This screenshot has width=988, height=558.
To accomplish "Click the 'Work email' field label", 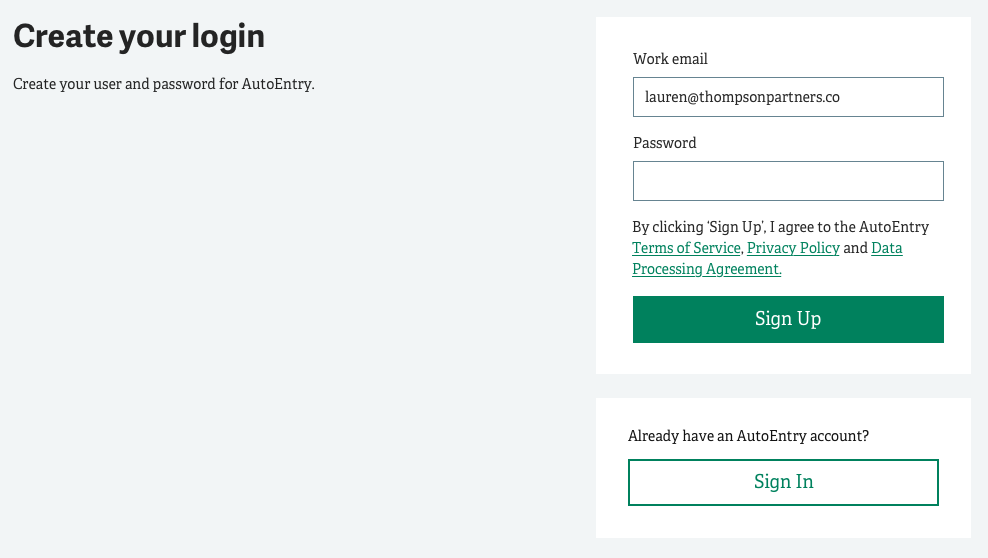I will (x=670, y=59).
